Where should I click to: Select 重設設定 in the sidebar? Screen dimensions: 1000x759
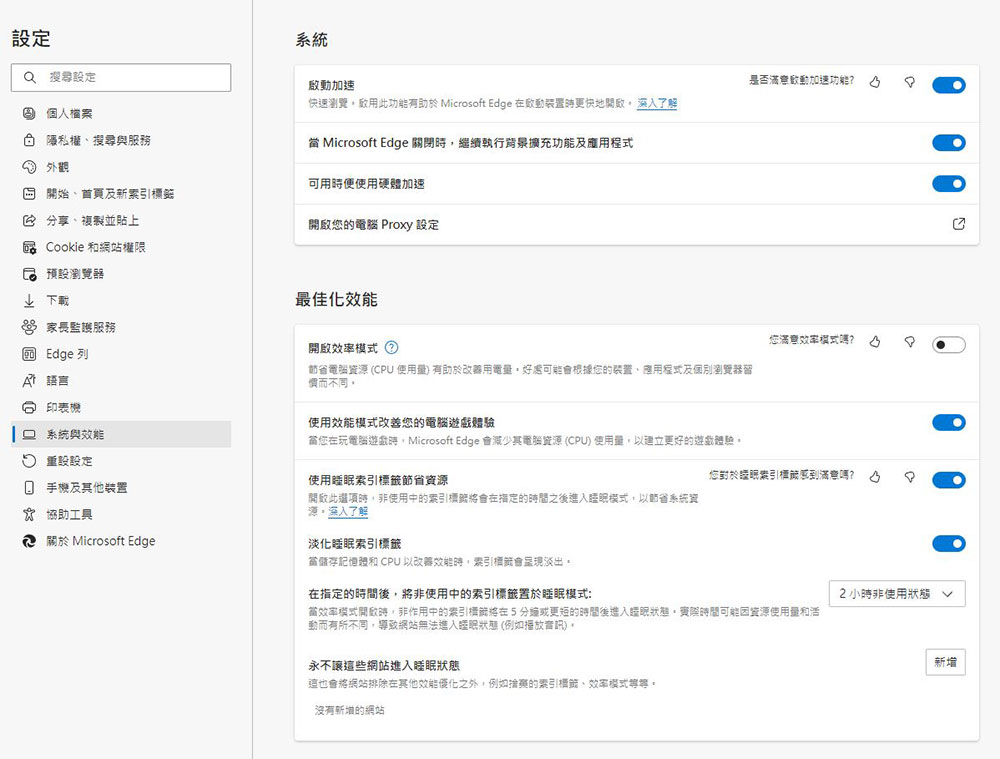[69, 461]
